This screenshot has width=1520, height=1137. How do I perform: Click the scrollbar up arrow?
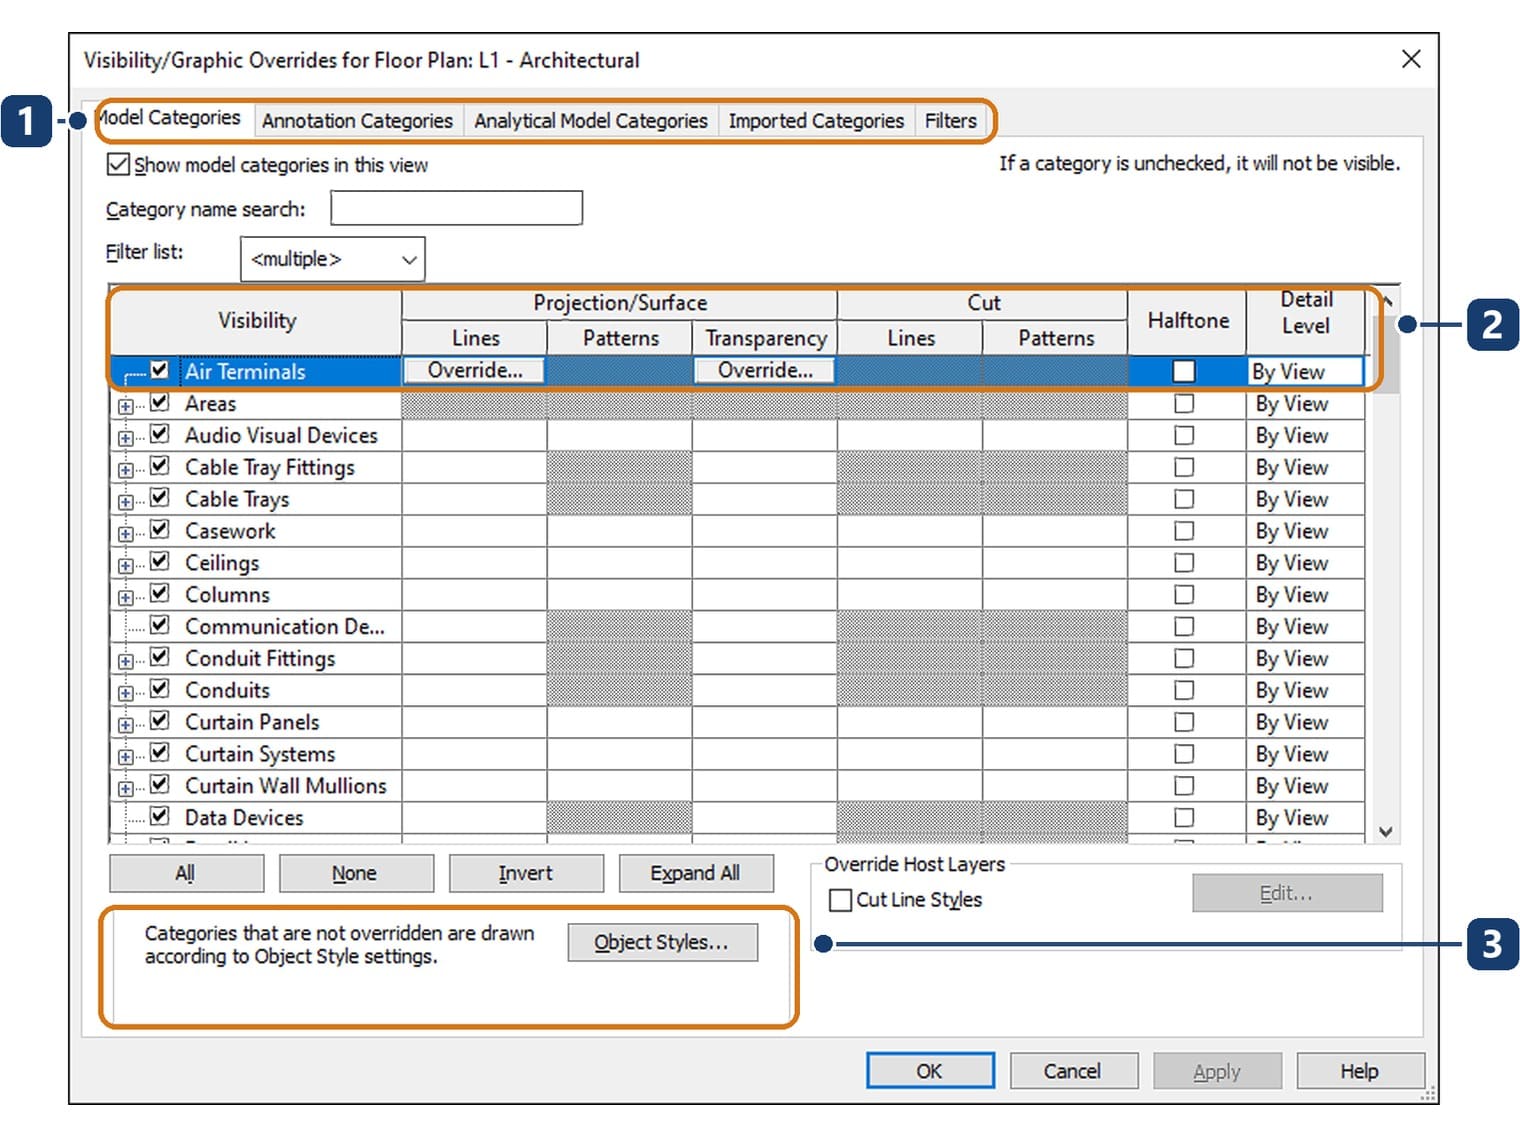pos(1386,301)
